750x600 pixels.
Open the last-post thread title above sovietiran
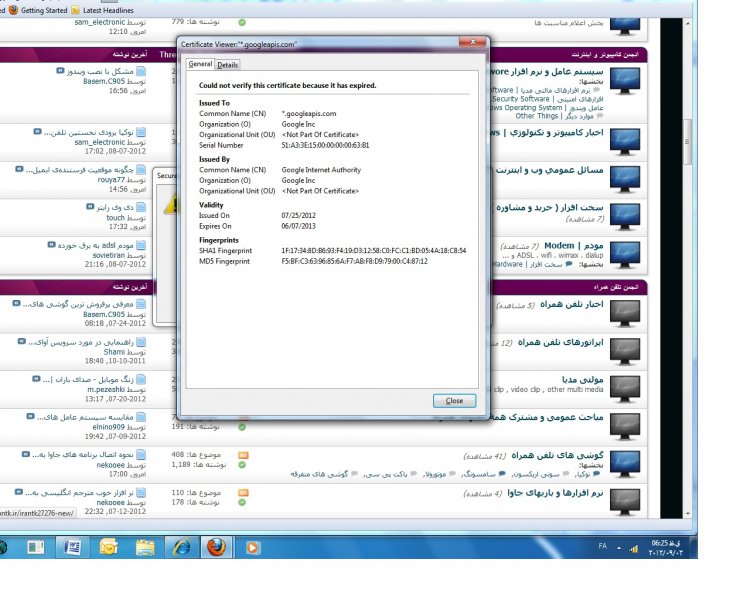(96, 245)
